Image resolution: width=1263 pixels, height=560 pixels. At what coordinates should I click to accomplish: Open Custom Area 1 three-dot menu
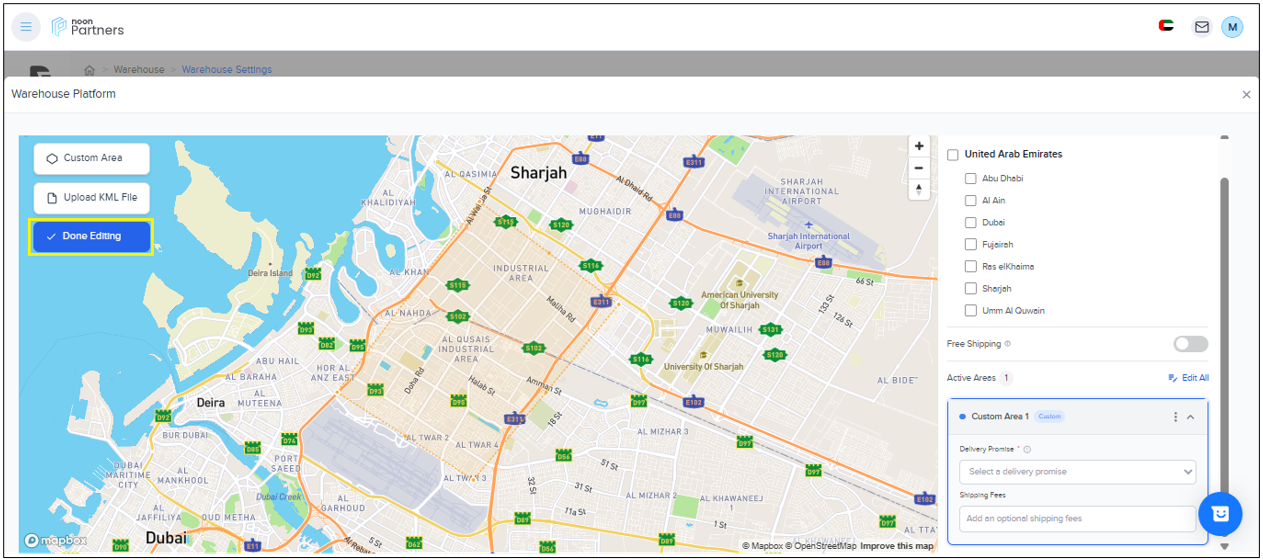pos(1175,417)
